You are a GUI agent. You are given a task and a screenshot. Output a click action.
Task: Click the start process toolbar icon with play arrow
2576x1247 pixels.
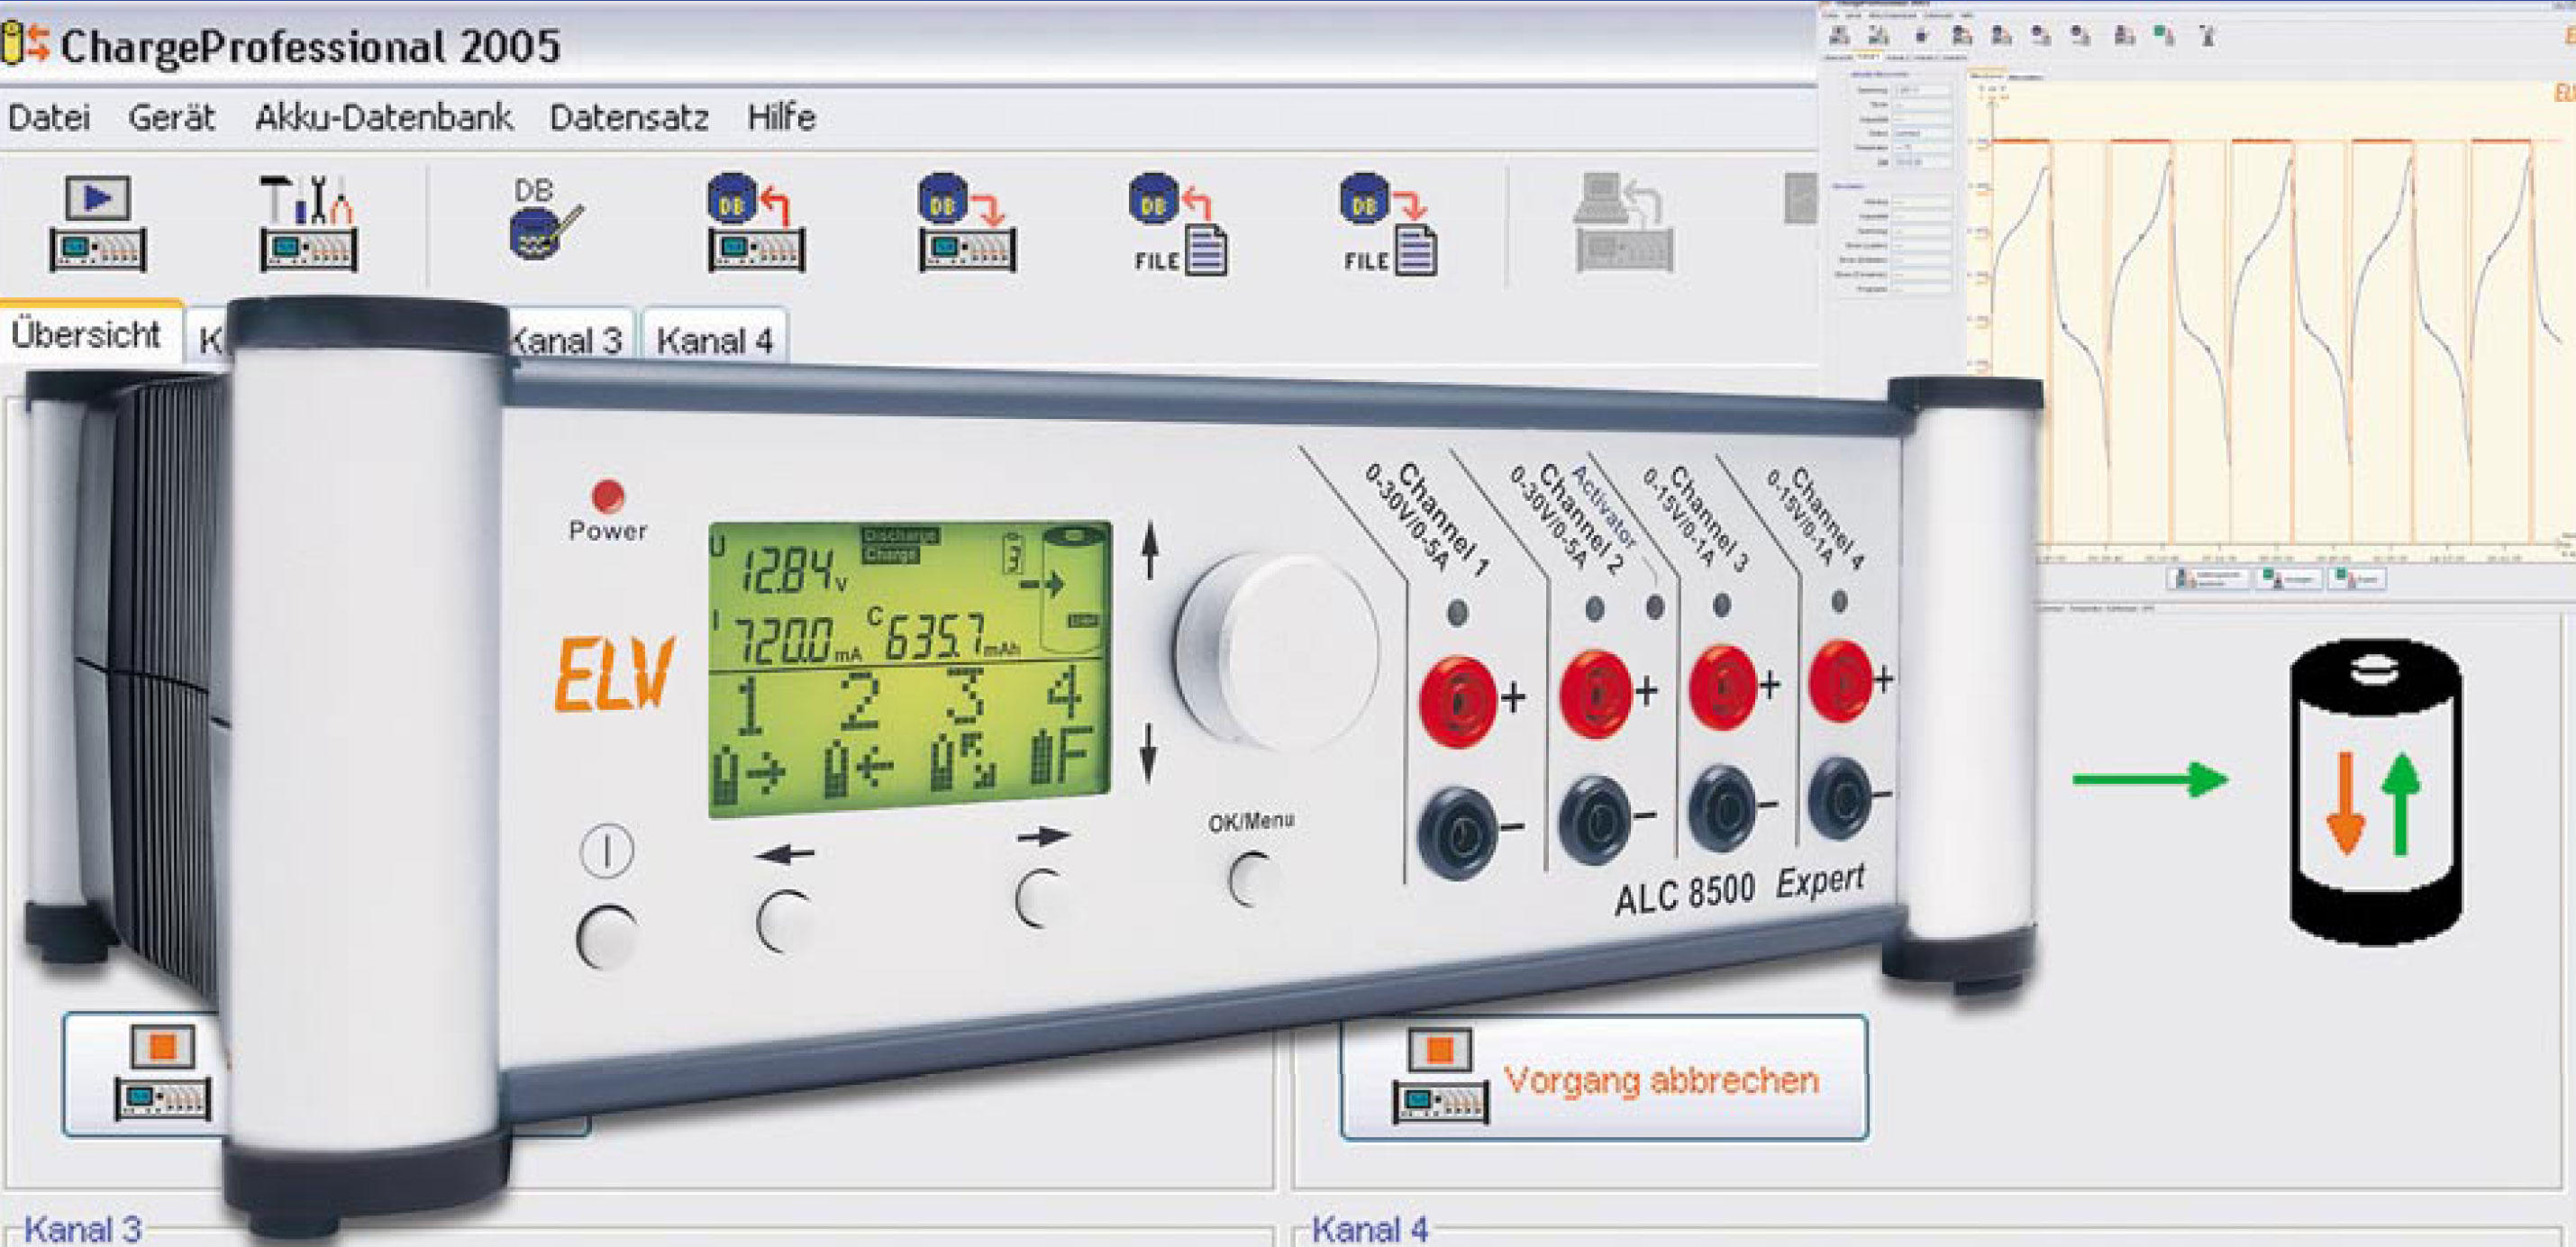97,224
